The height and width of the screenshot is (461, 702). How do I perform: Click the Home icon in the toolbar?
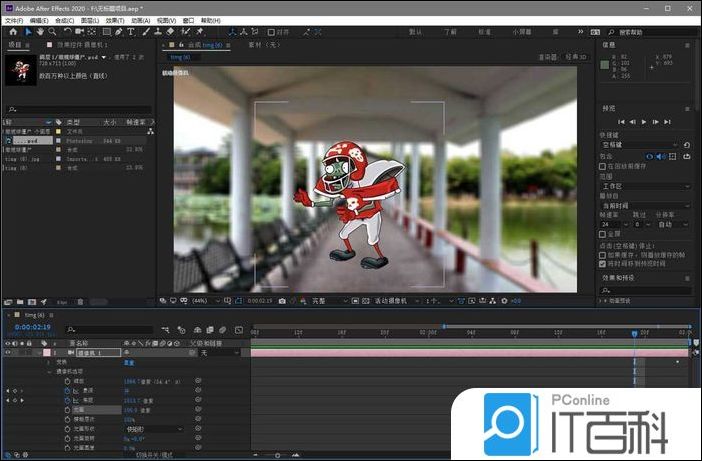pyautogui.click(x=13, y=32)
